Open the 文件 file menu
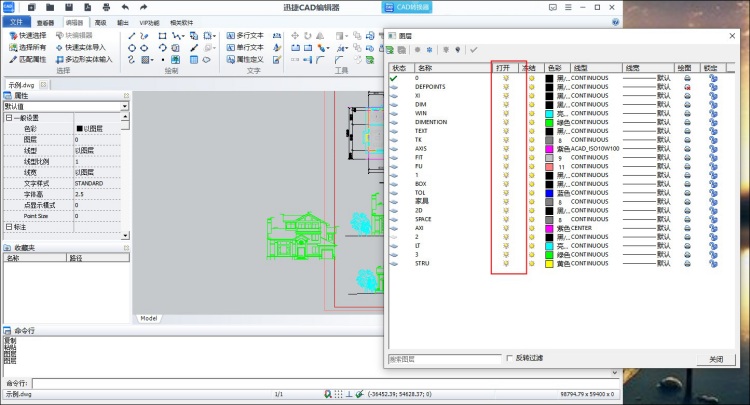 pyautogui.click(x=17, y=22)
